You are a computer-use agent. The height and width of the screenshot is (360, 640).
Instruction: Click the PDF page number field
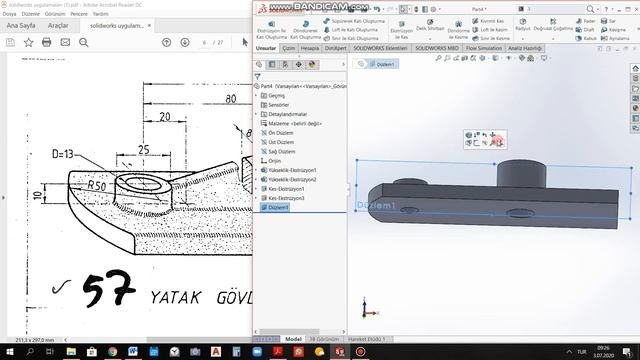point(204,42)
